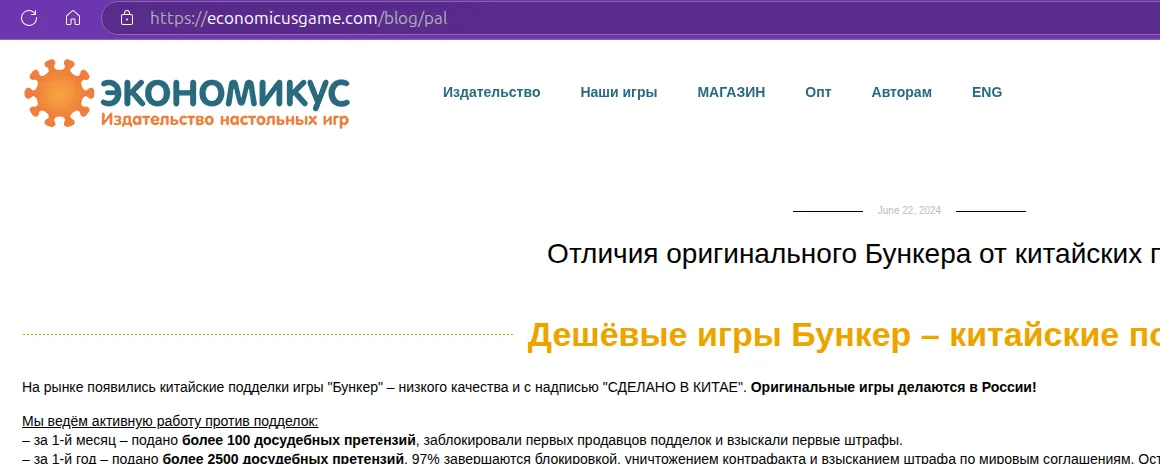The width and height of the screenshot is (1160, 464).
Task: Click bold text 'более 100 досудебных претензий'
Action: click(299, 441)
